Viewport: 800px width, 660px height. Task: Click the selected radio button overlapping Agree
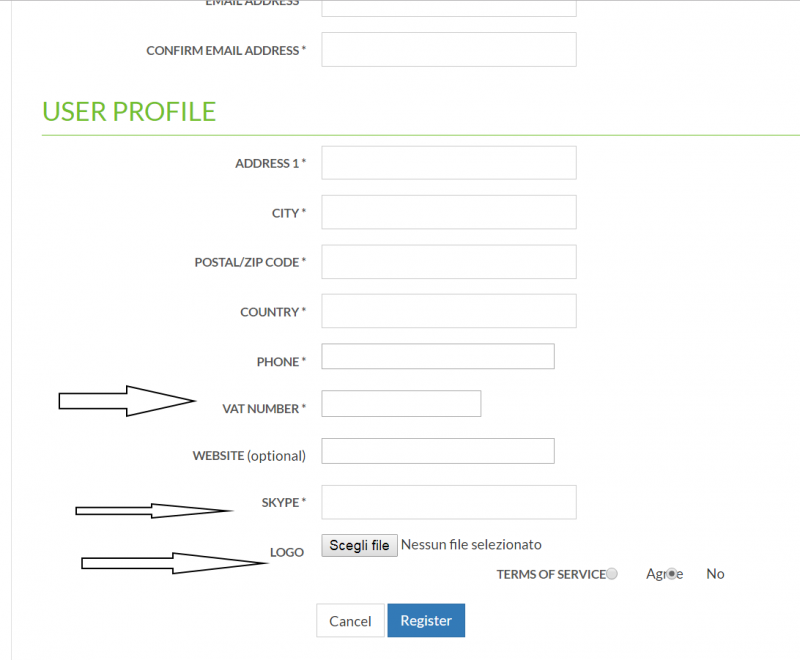[x=672, y=574]
